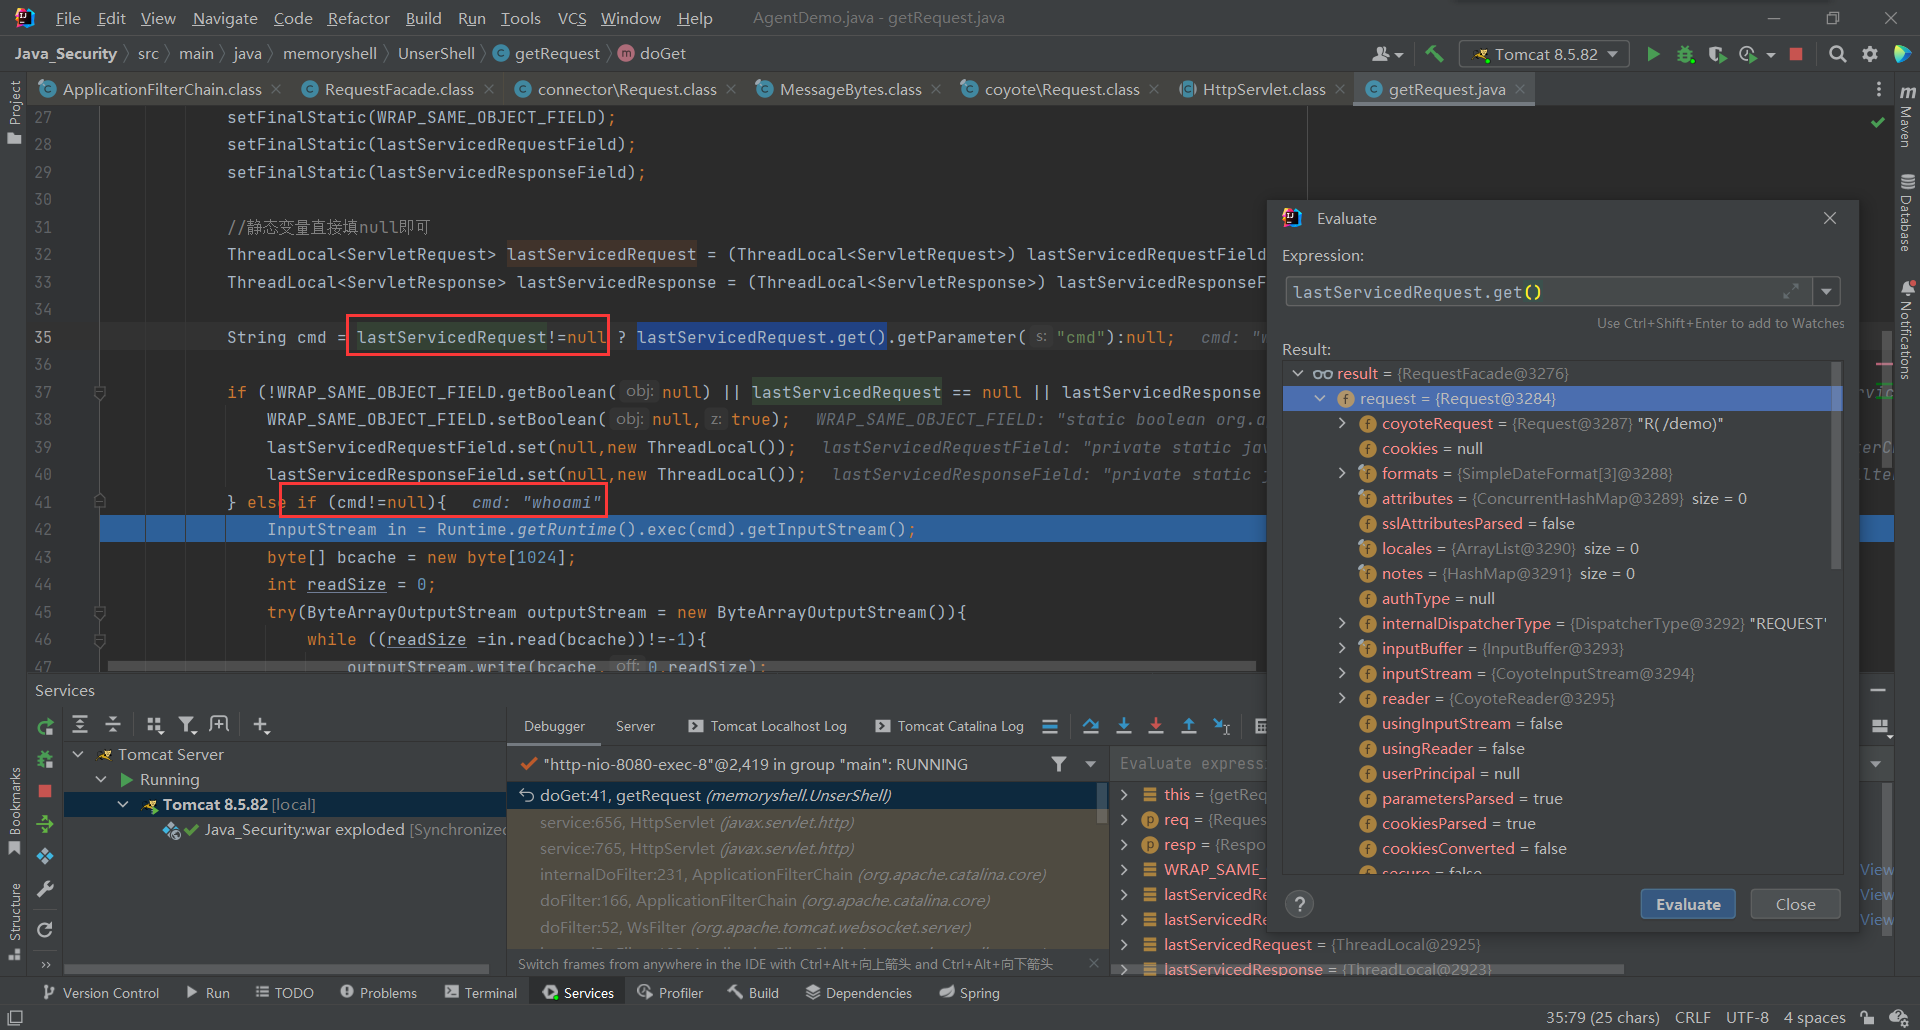Open the Problems tool window
This screenshot has width=1920, height=1030.
(378, 992)
